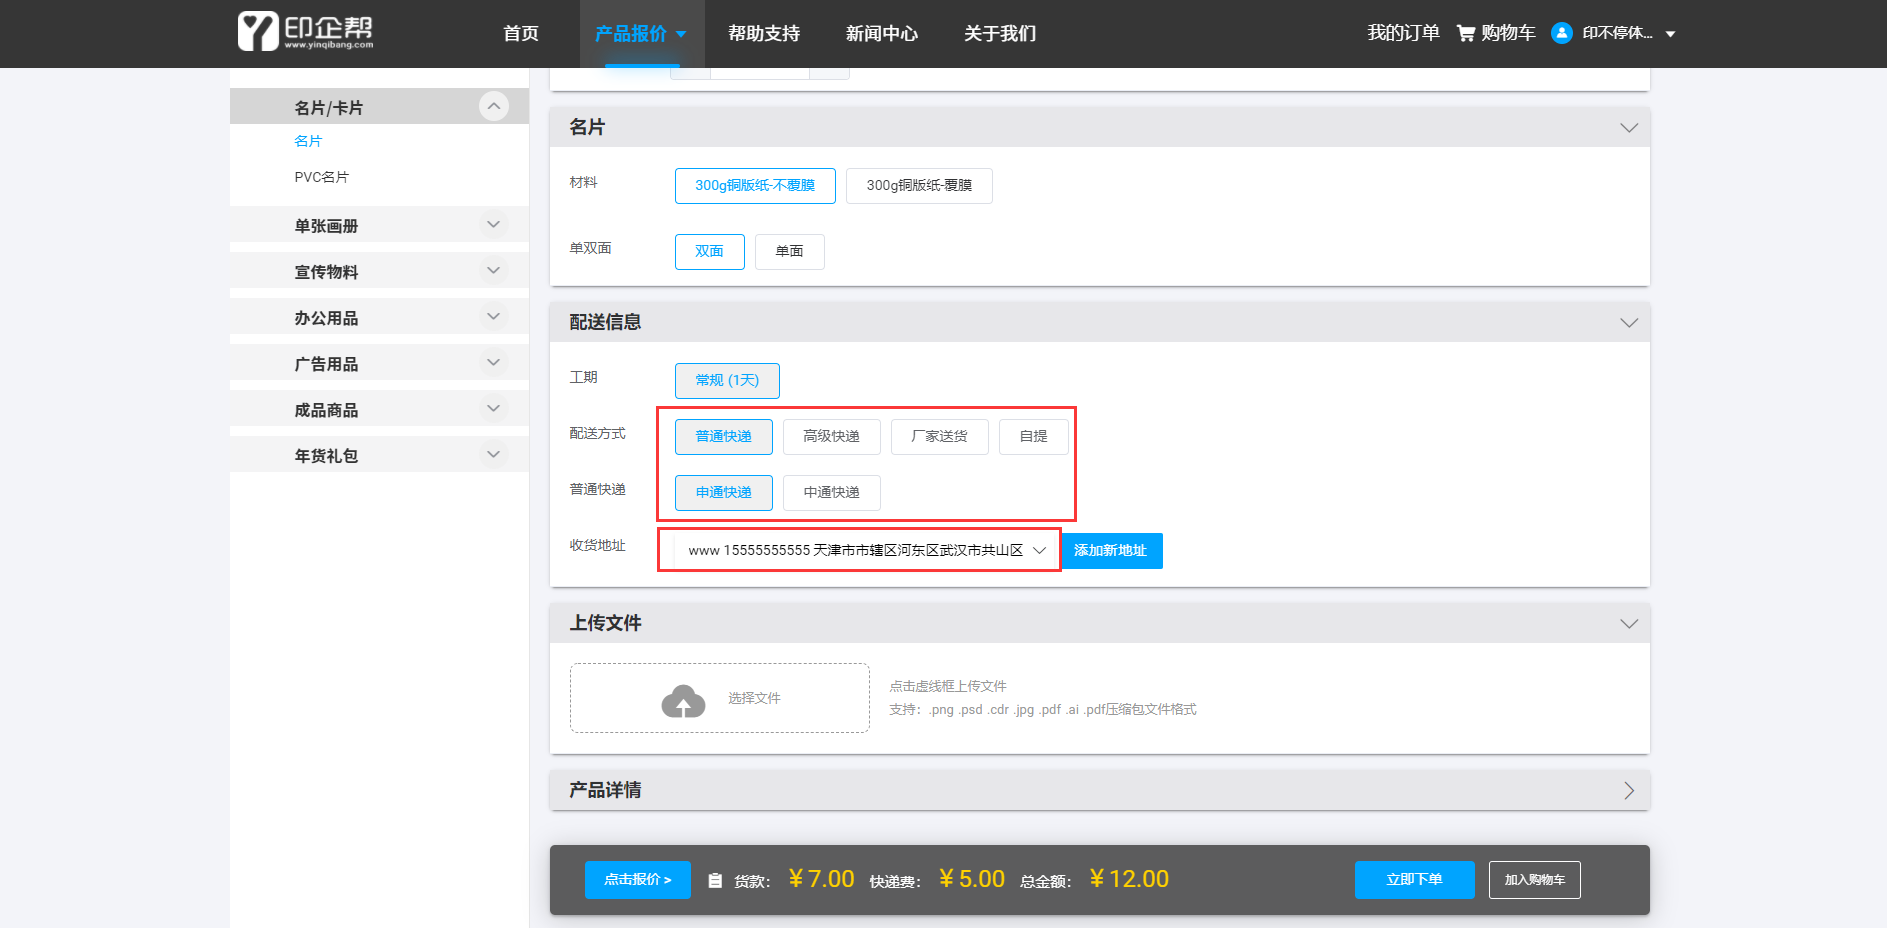Expand the 产品详情 panel arrow
Image resolution: width=1887 pixels, height=928 pixels.
tap(1628, 790)
